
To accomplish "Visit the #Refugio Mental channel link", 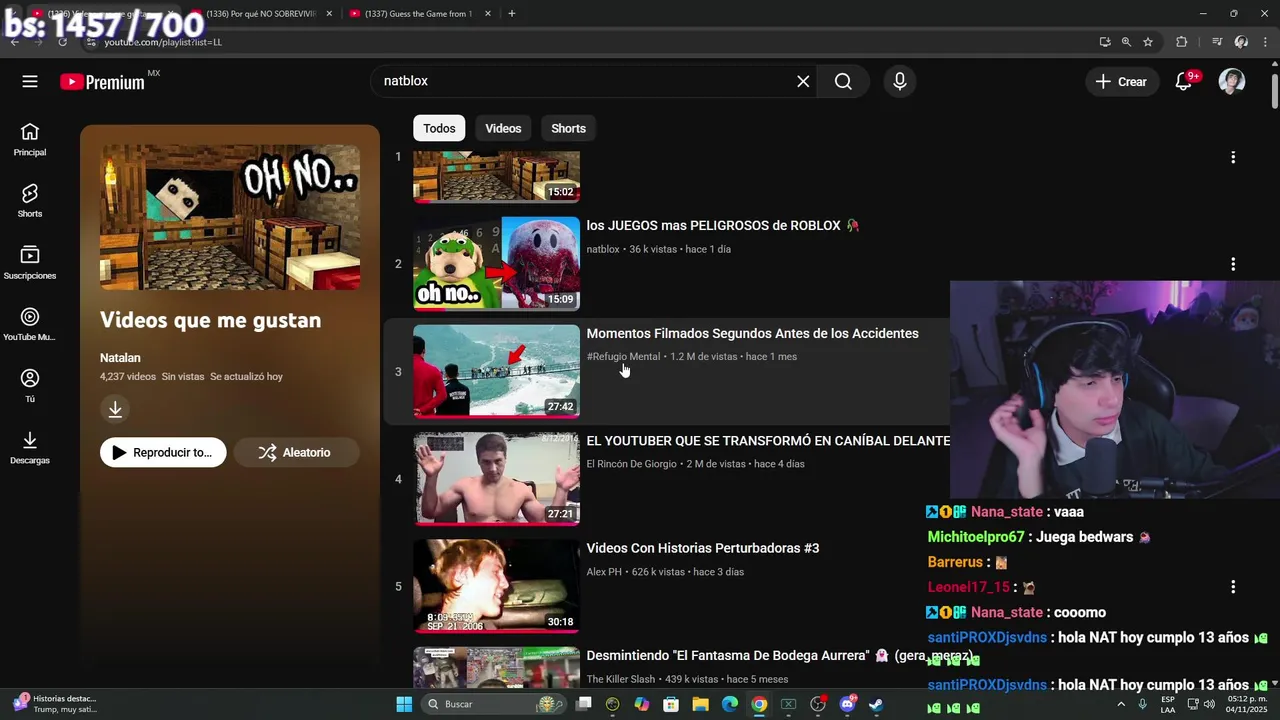I will [623, 357].
